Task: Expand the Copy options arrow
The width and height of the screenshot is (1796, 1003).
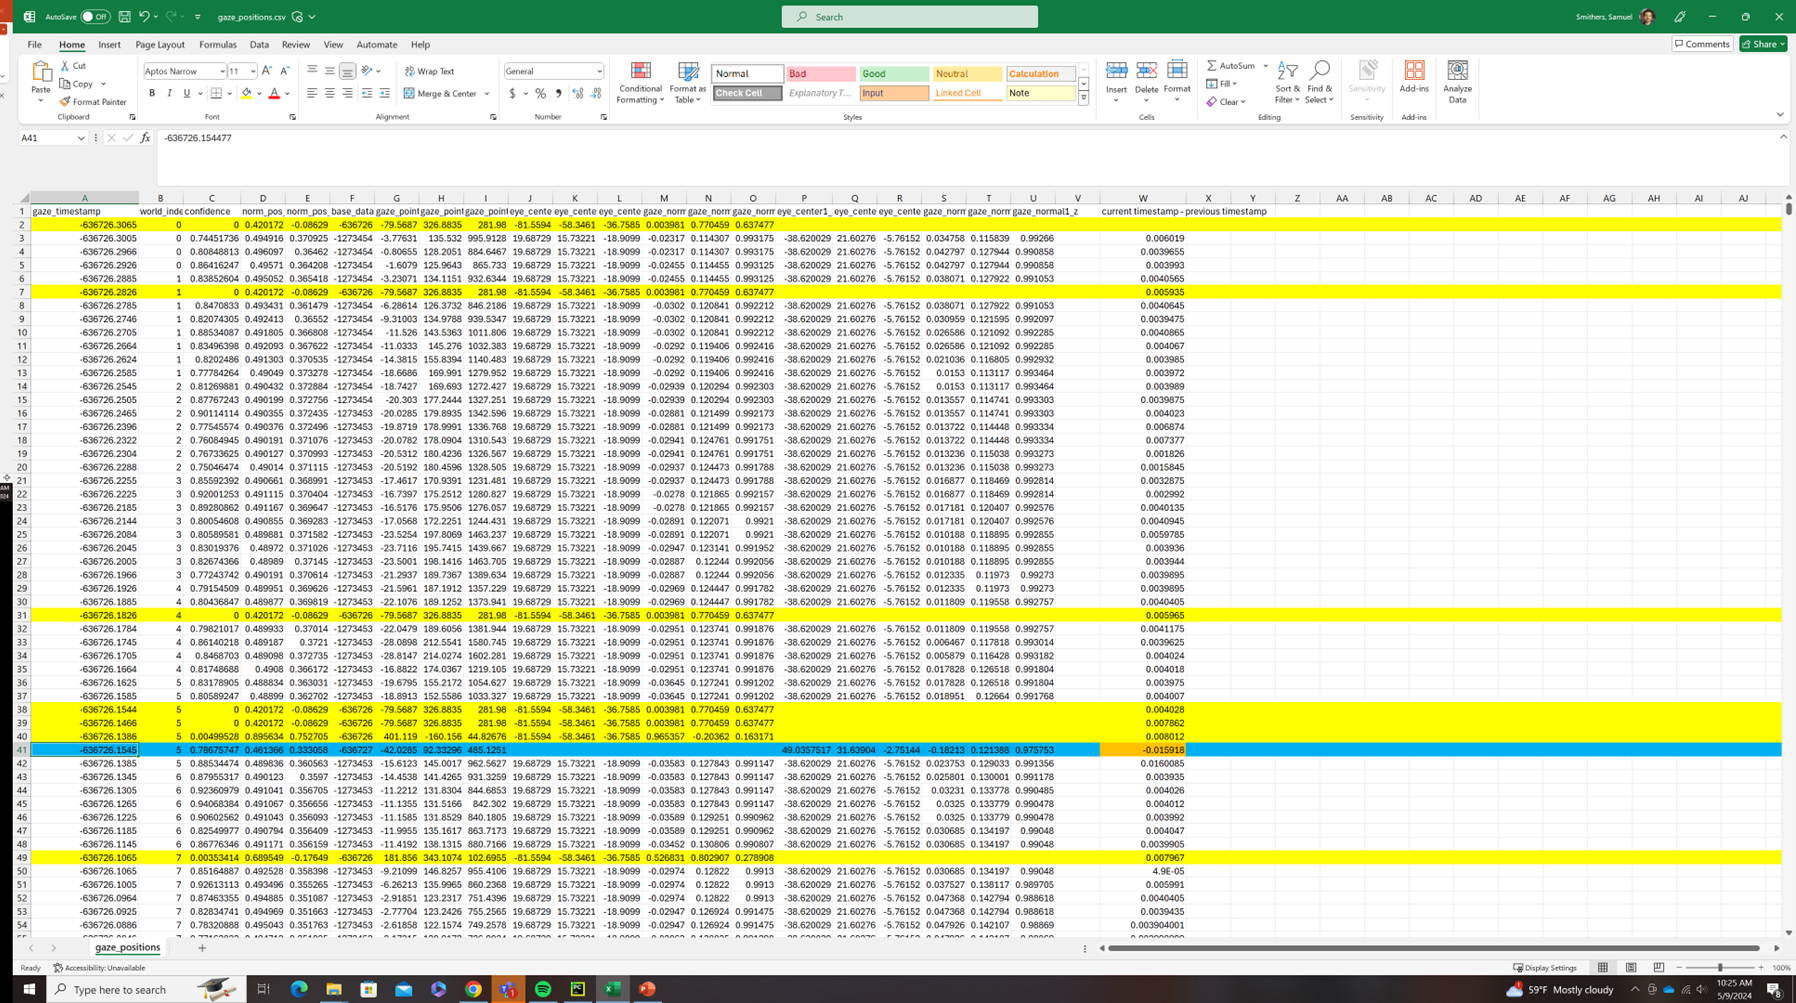Action: click(x=103, y=84)
